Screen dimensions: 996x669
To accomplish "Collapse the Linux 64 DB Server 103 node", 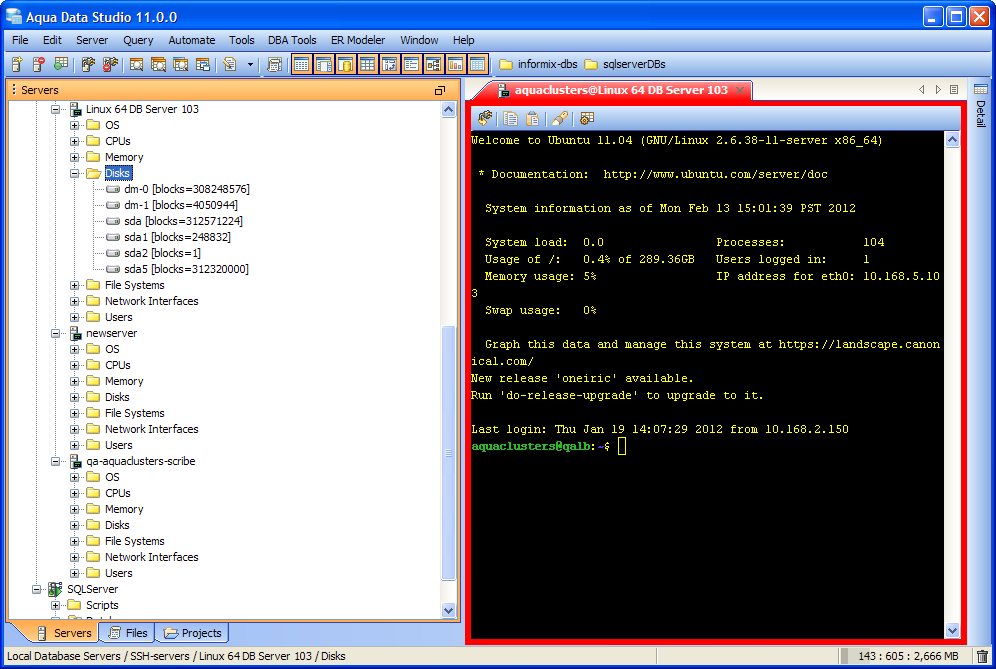I will tap(56, 109).
